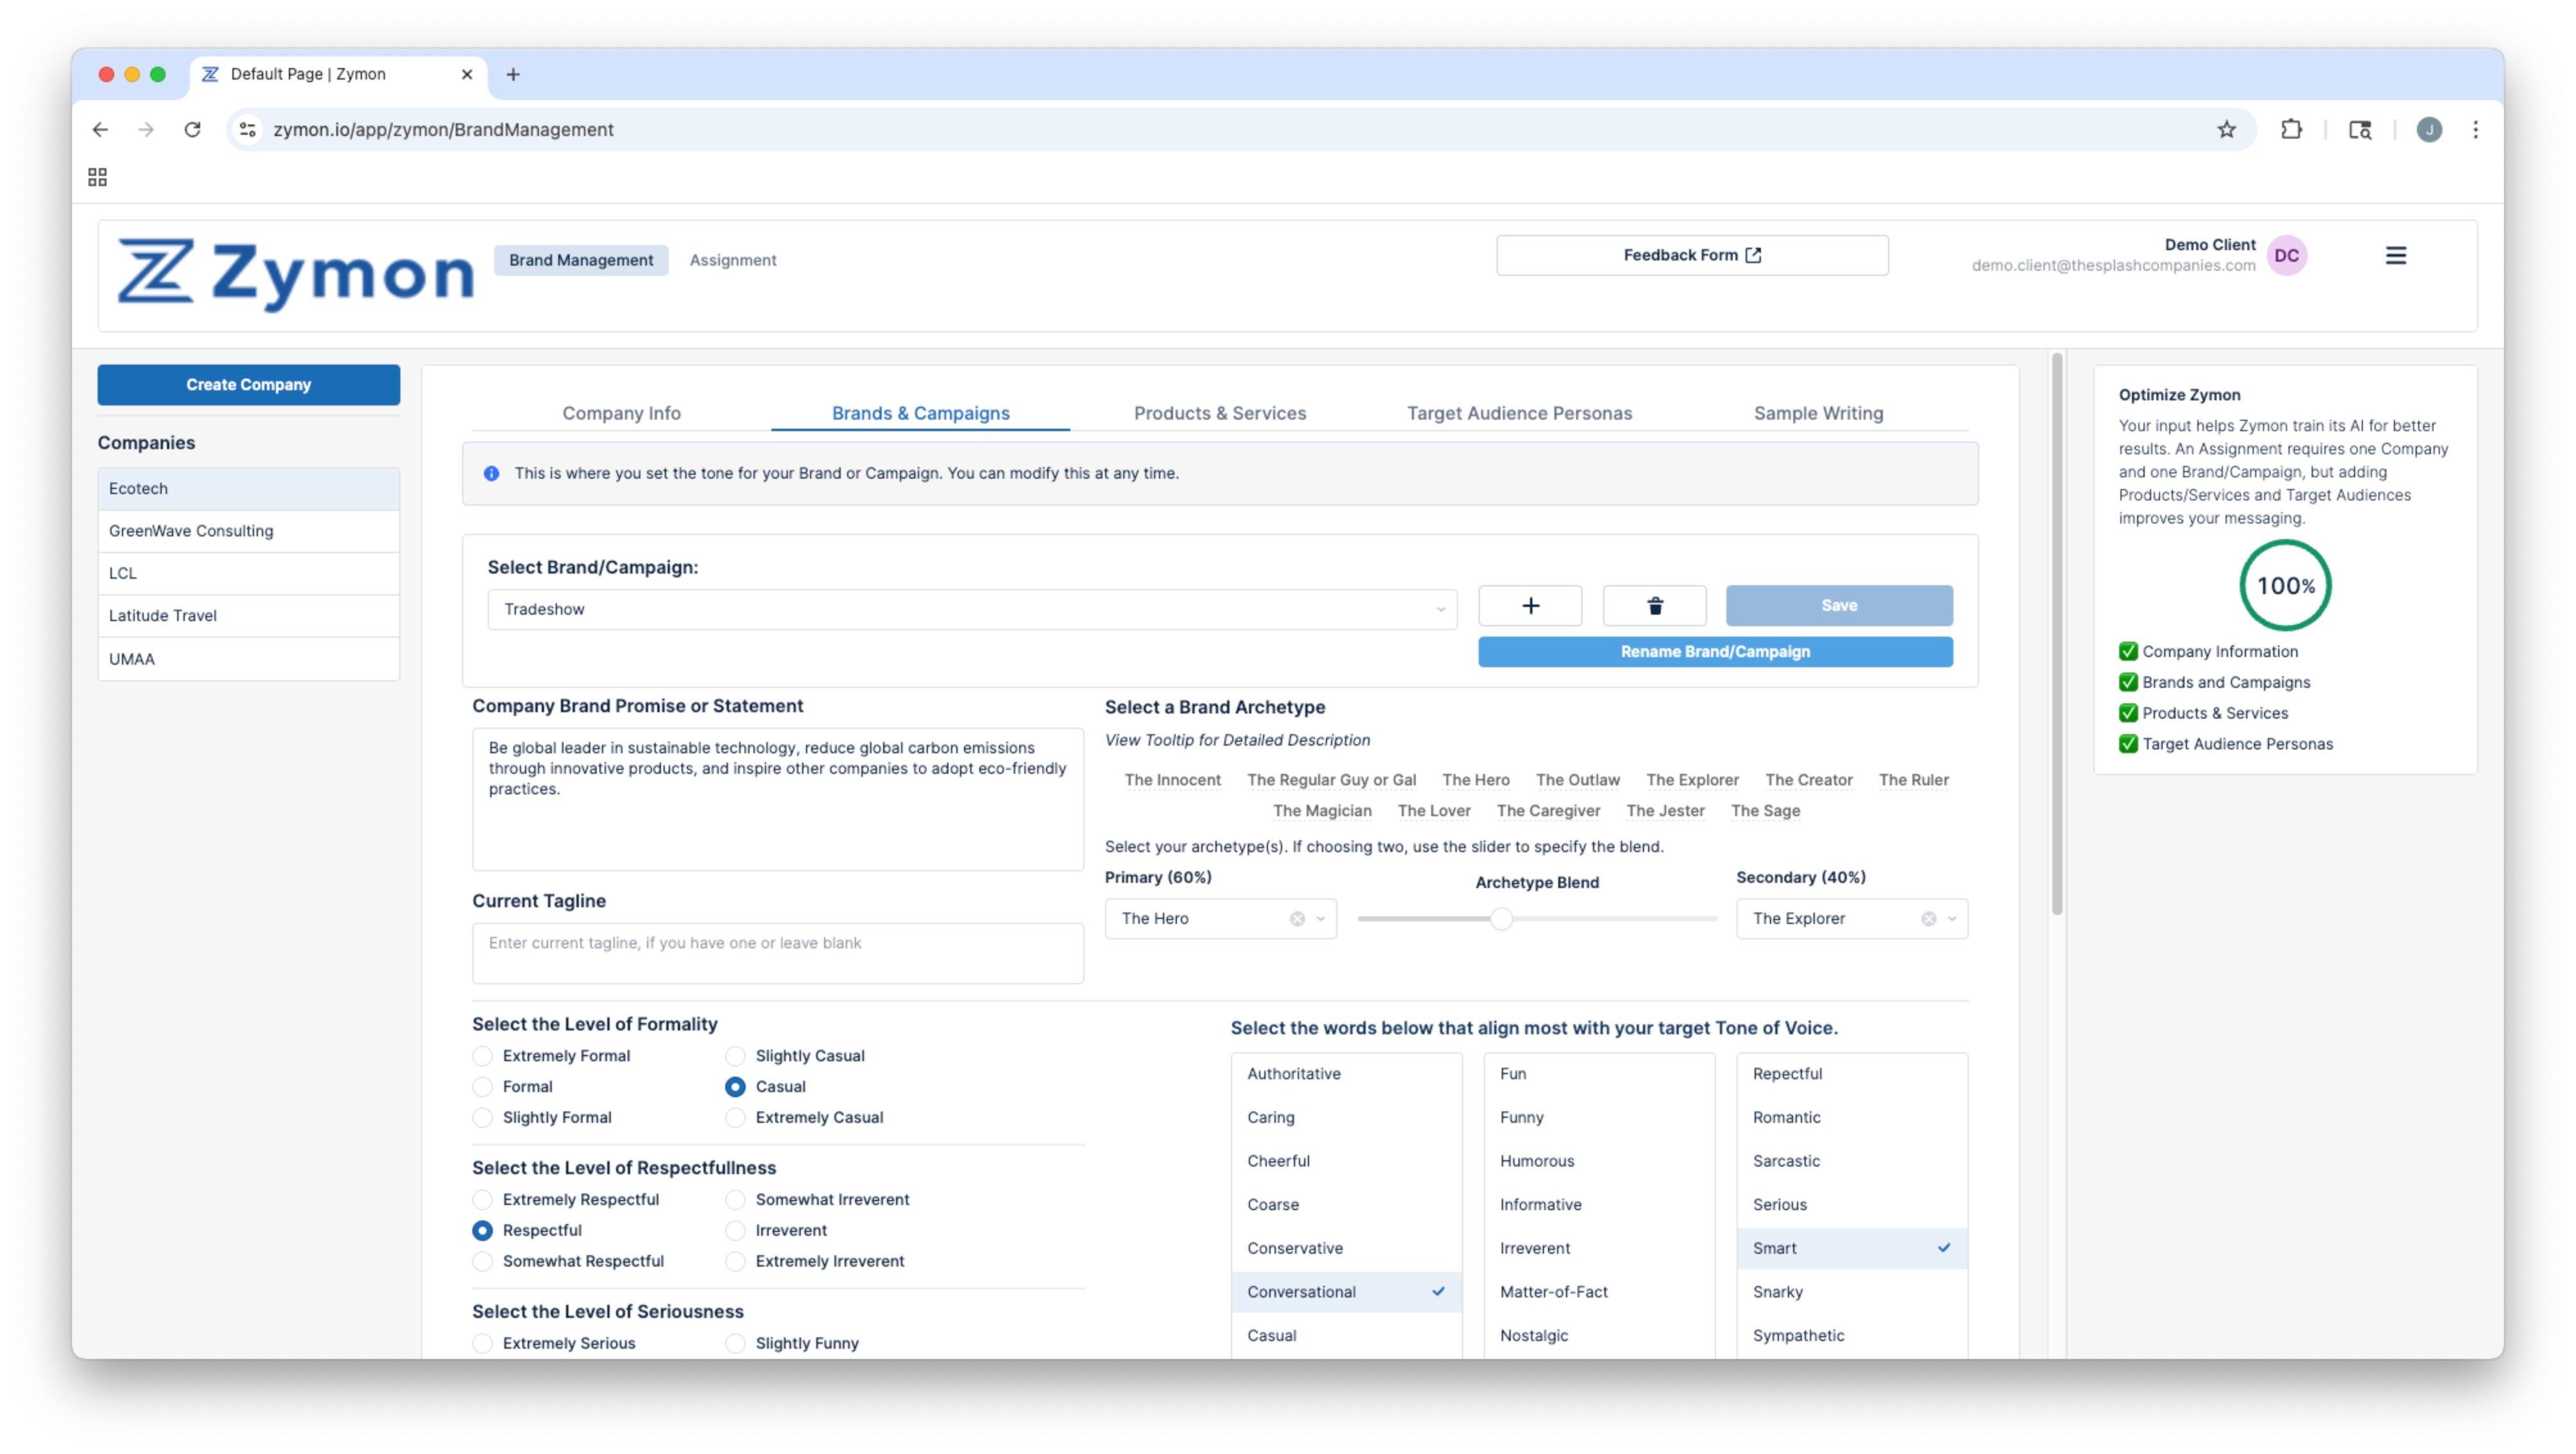
Task: Click the page vertical scrollbar
Action: pos(2057,634)
